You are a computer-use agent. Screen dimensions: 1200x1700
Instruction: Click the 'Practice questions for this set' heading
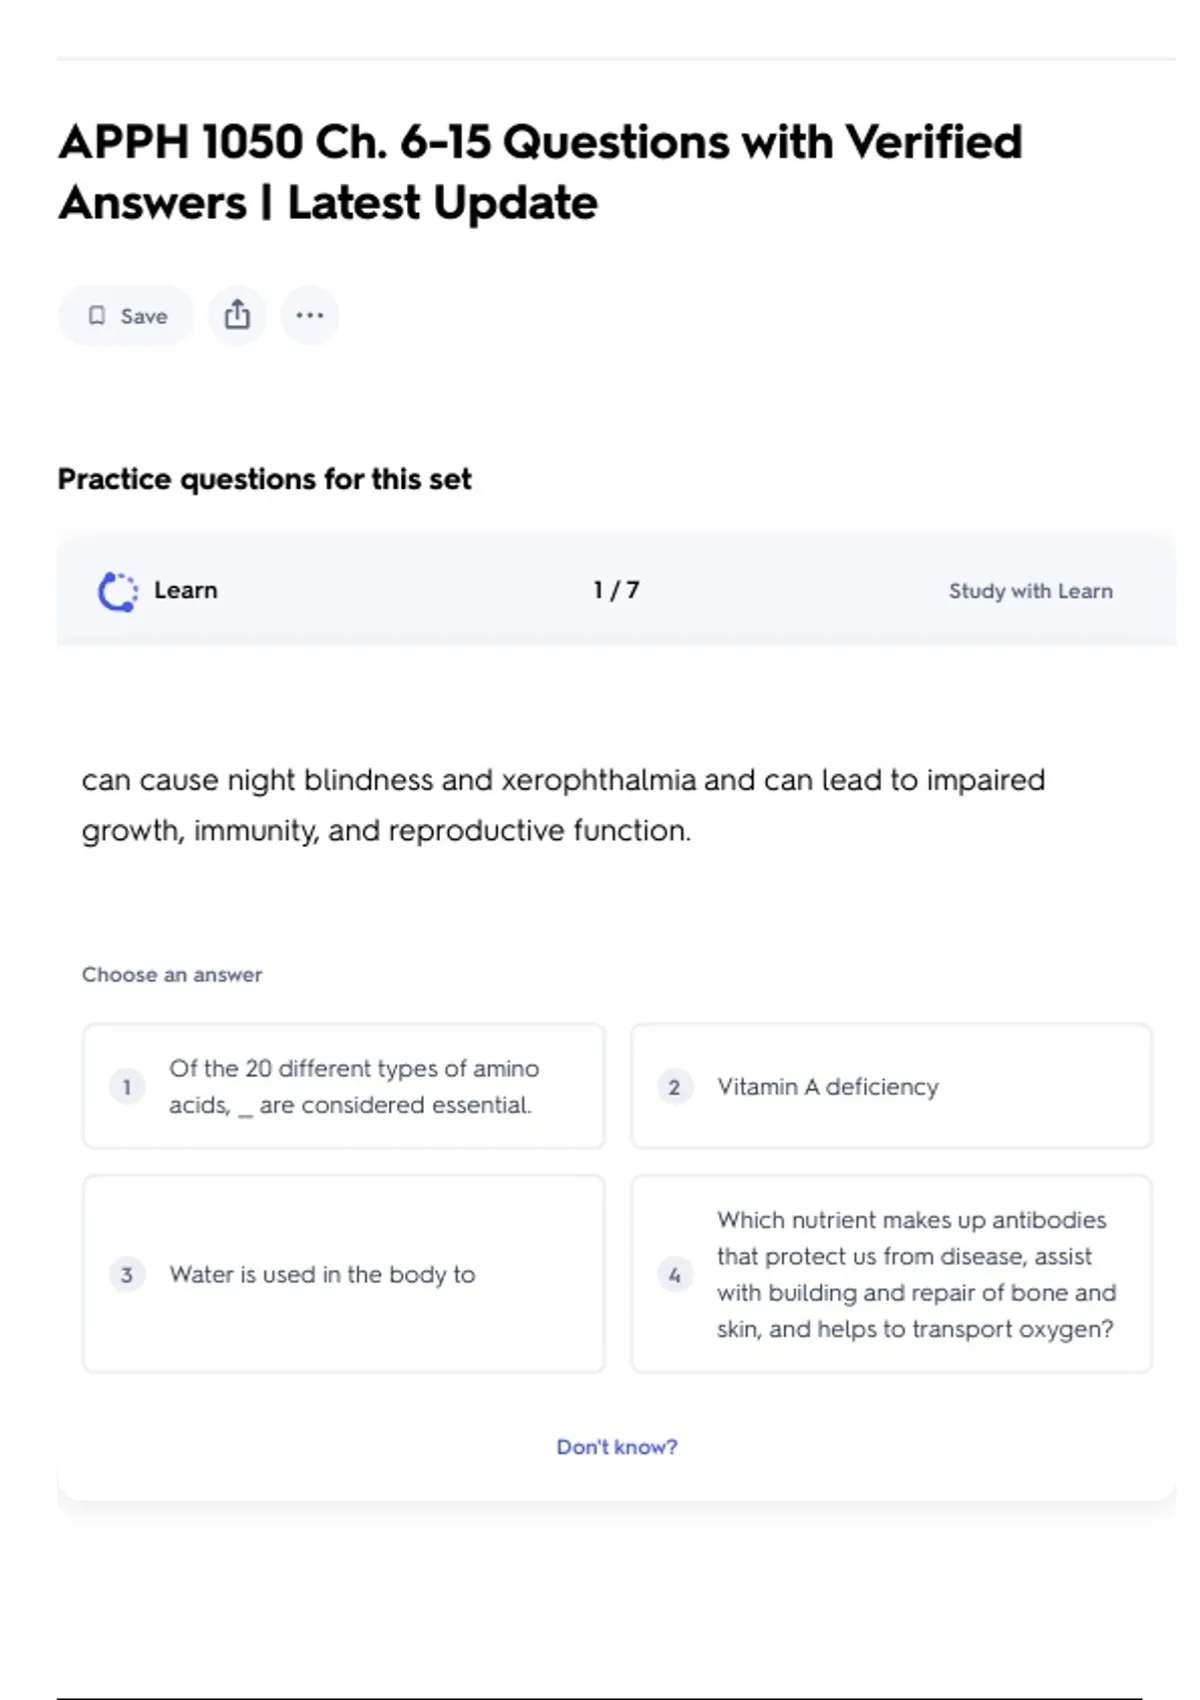pyautogui.click(x=264, y=479)
